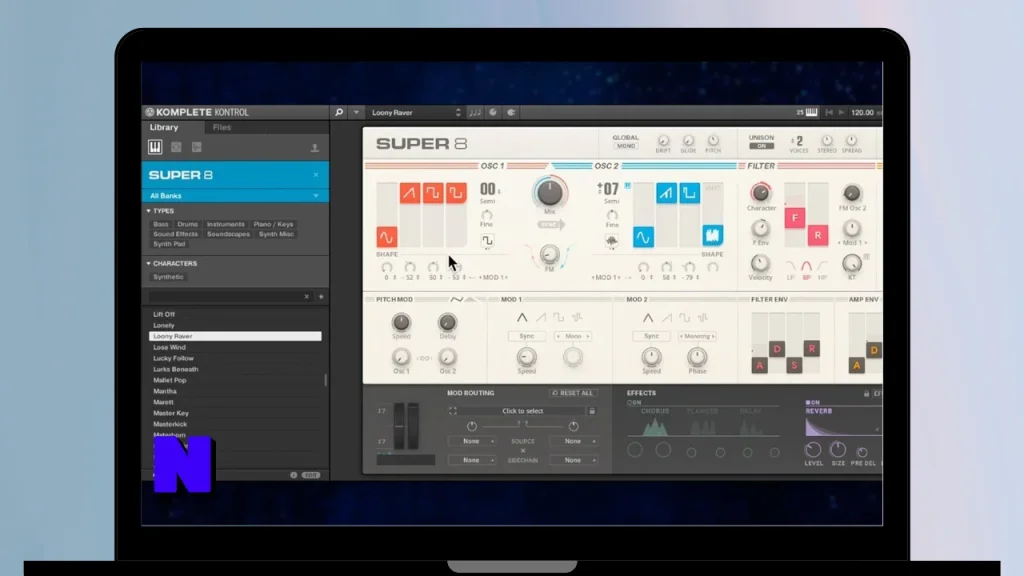The image size is (1024, 576).
Task: Open the left SIDECHAIN None dropdown
Action: 472,460
